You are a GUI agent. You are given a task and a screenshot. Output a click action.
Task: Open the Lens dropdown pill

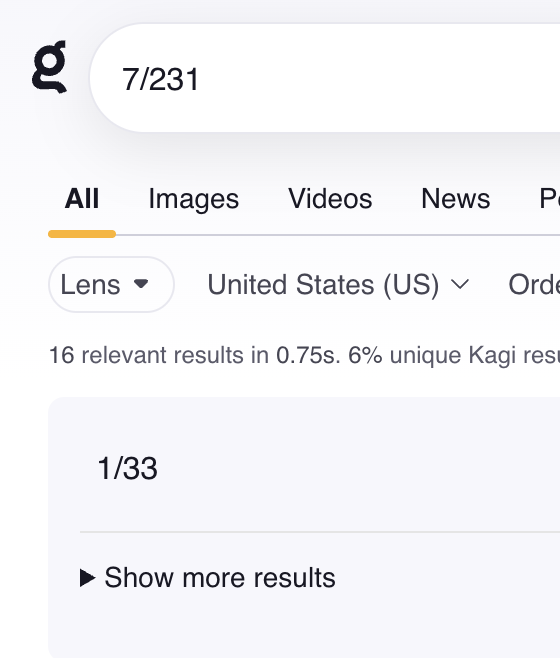pos(111,285)
